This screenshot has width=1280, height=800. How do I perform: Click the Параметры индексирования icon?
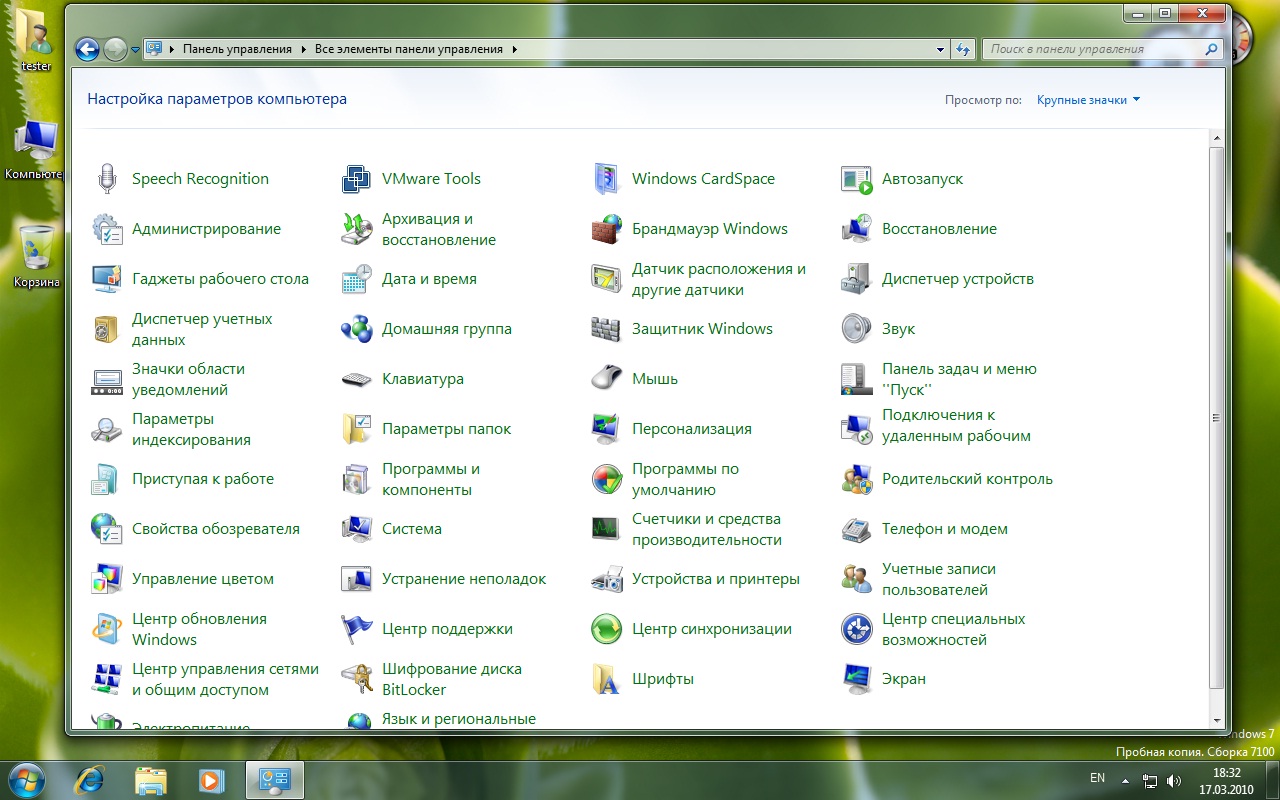tap(107, 429)
